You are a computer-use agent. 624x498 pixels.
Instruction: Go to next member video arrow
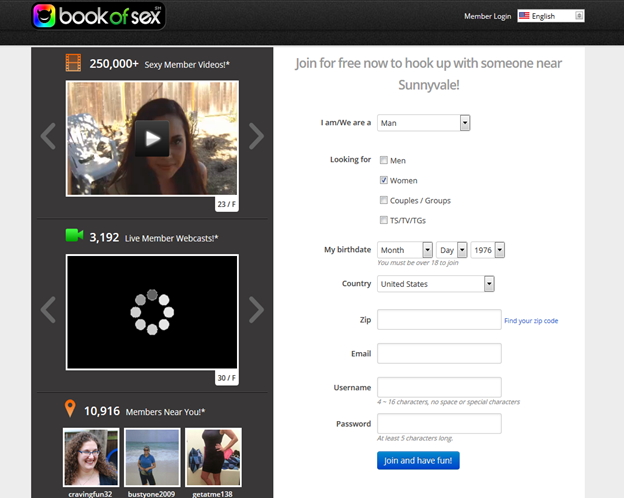[256, 136]
